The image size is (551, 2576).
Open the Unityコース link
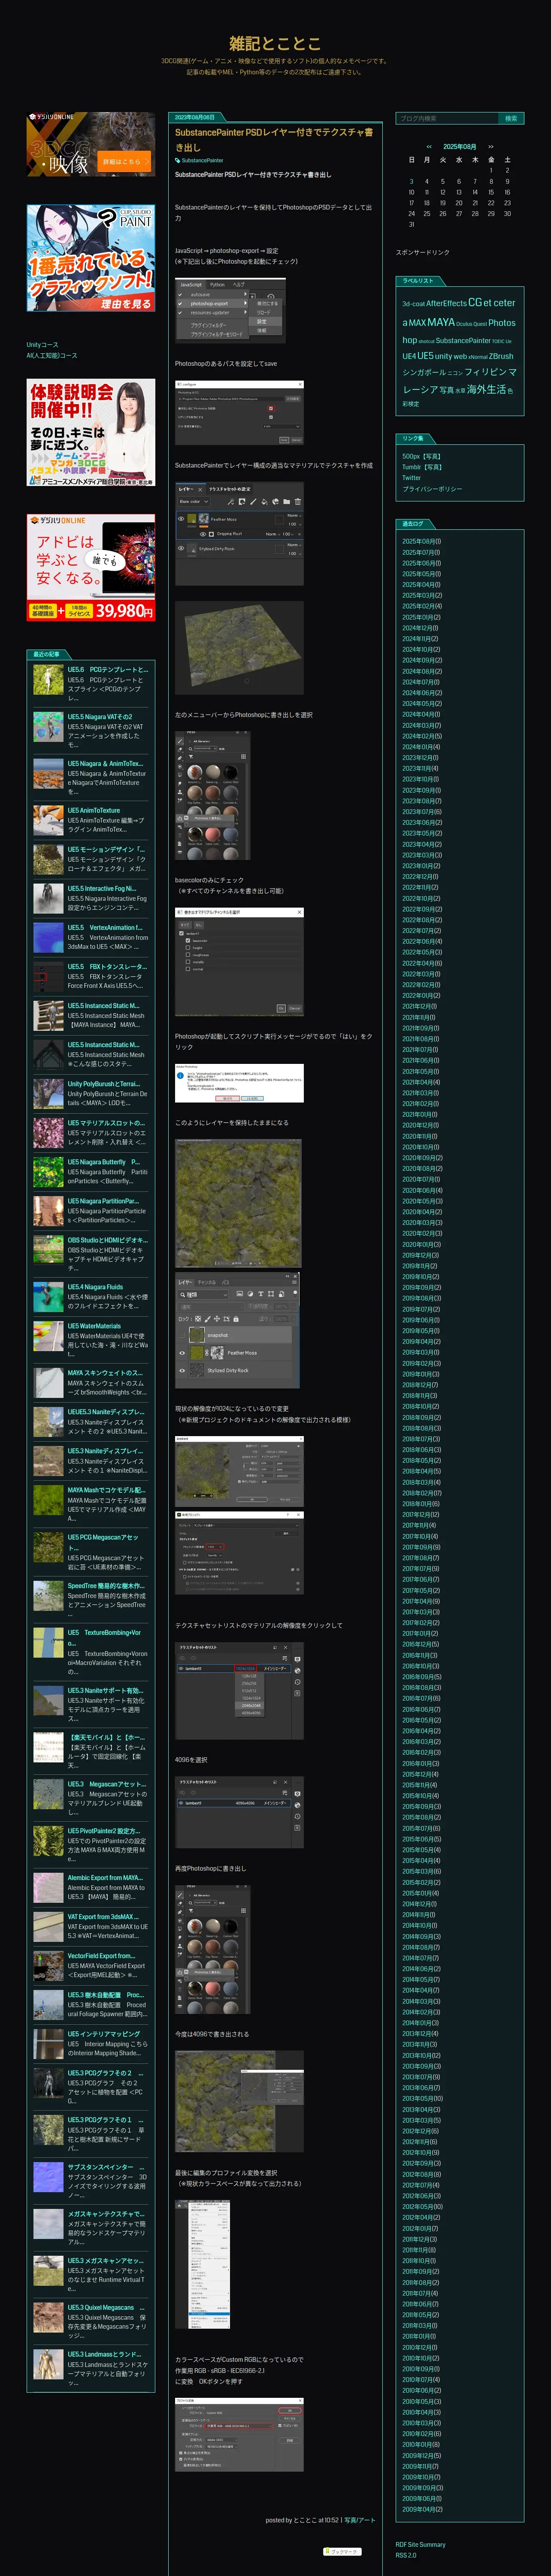tap(42, 345)
